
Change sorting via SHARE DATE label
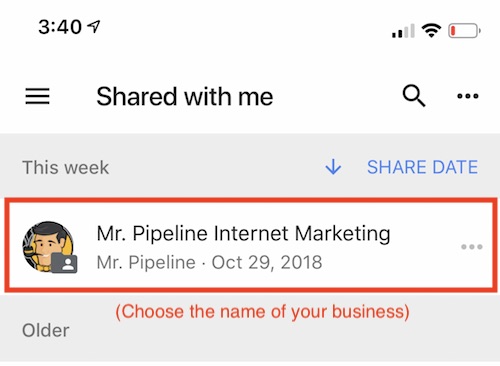coord(422,167)
